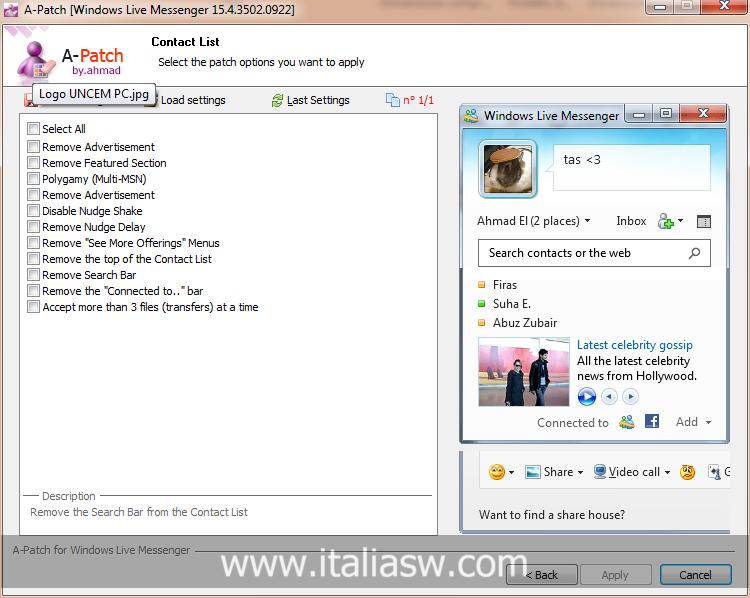Click the Search contacts or the web field
The width and height of the screenshot is (750, 598).
(594, 253)
